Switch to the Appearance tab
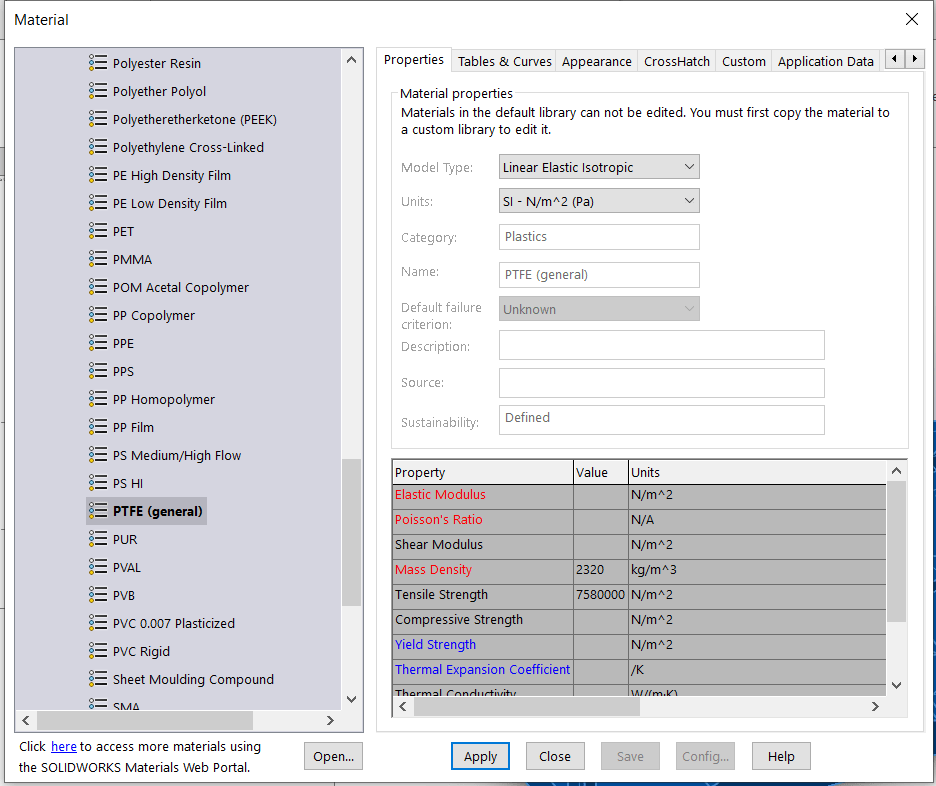Screen dimensions: 936x786 [596, 60]
